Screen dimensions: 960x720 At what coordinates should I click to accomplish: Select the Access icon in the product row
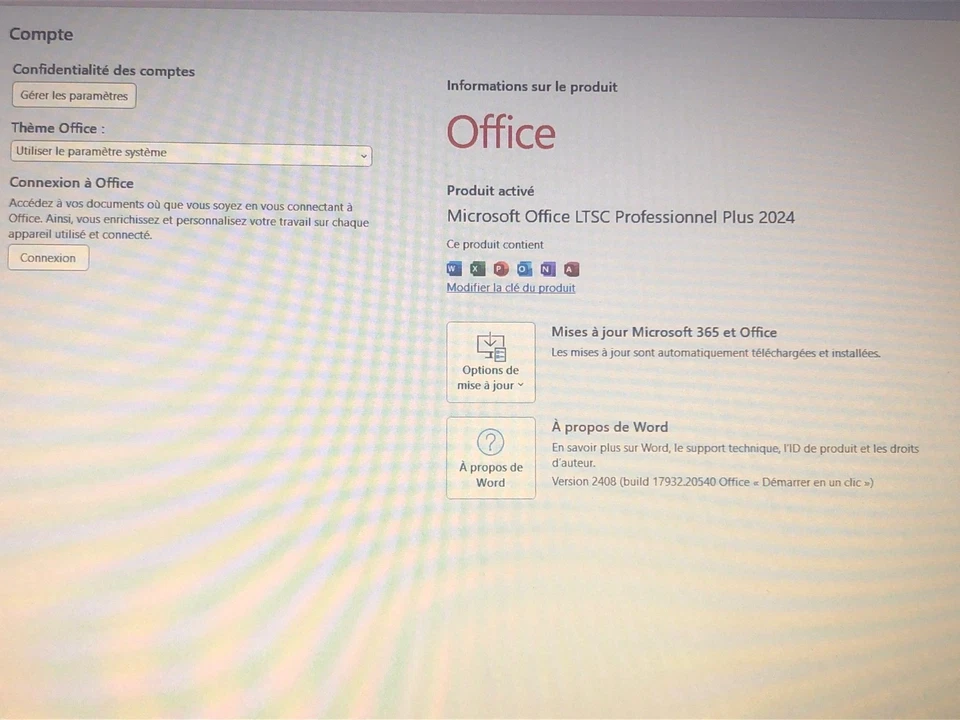571,268
